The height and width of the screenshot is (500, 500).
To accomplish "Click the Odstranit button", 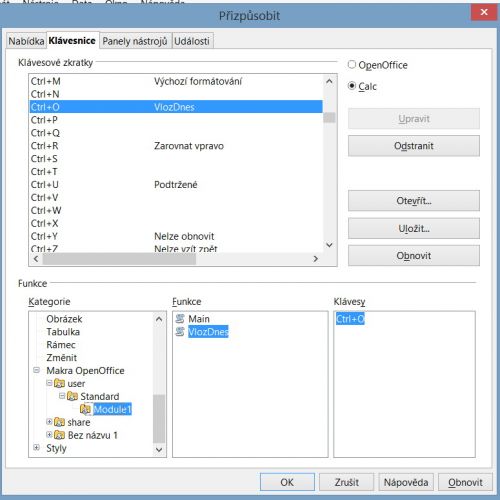I will pyautogui.click(x=414, y=146).
